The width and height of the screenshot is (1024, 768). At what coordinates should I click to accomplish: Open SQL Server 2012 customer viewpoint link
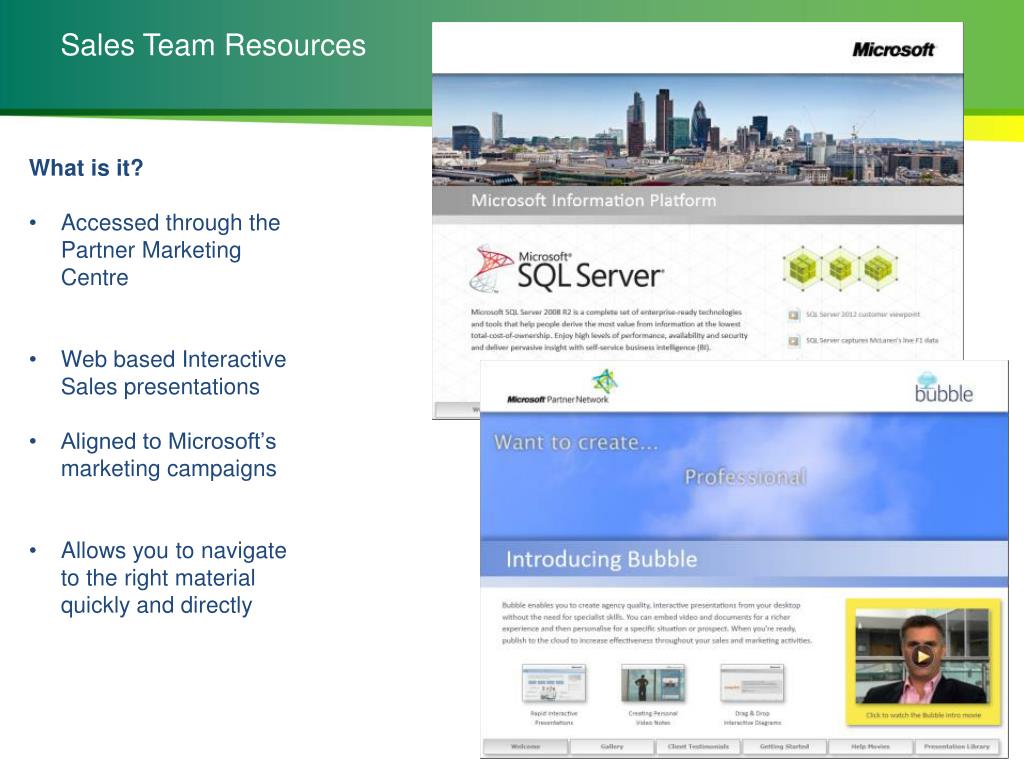(x=863, y=315)
